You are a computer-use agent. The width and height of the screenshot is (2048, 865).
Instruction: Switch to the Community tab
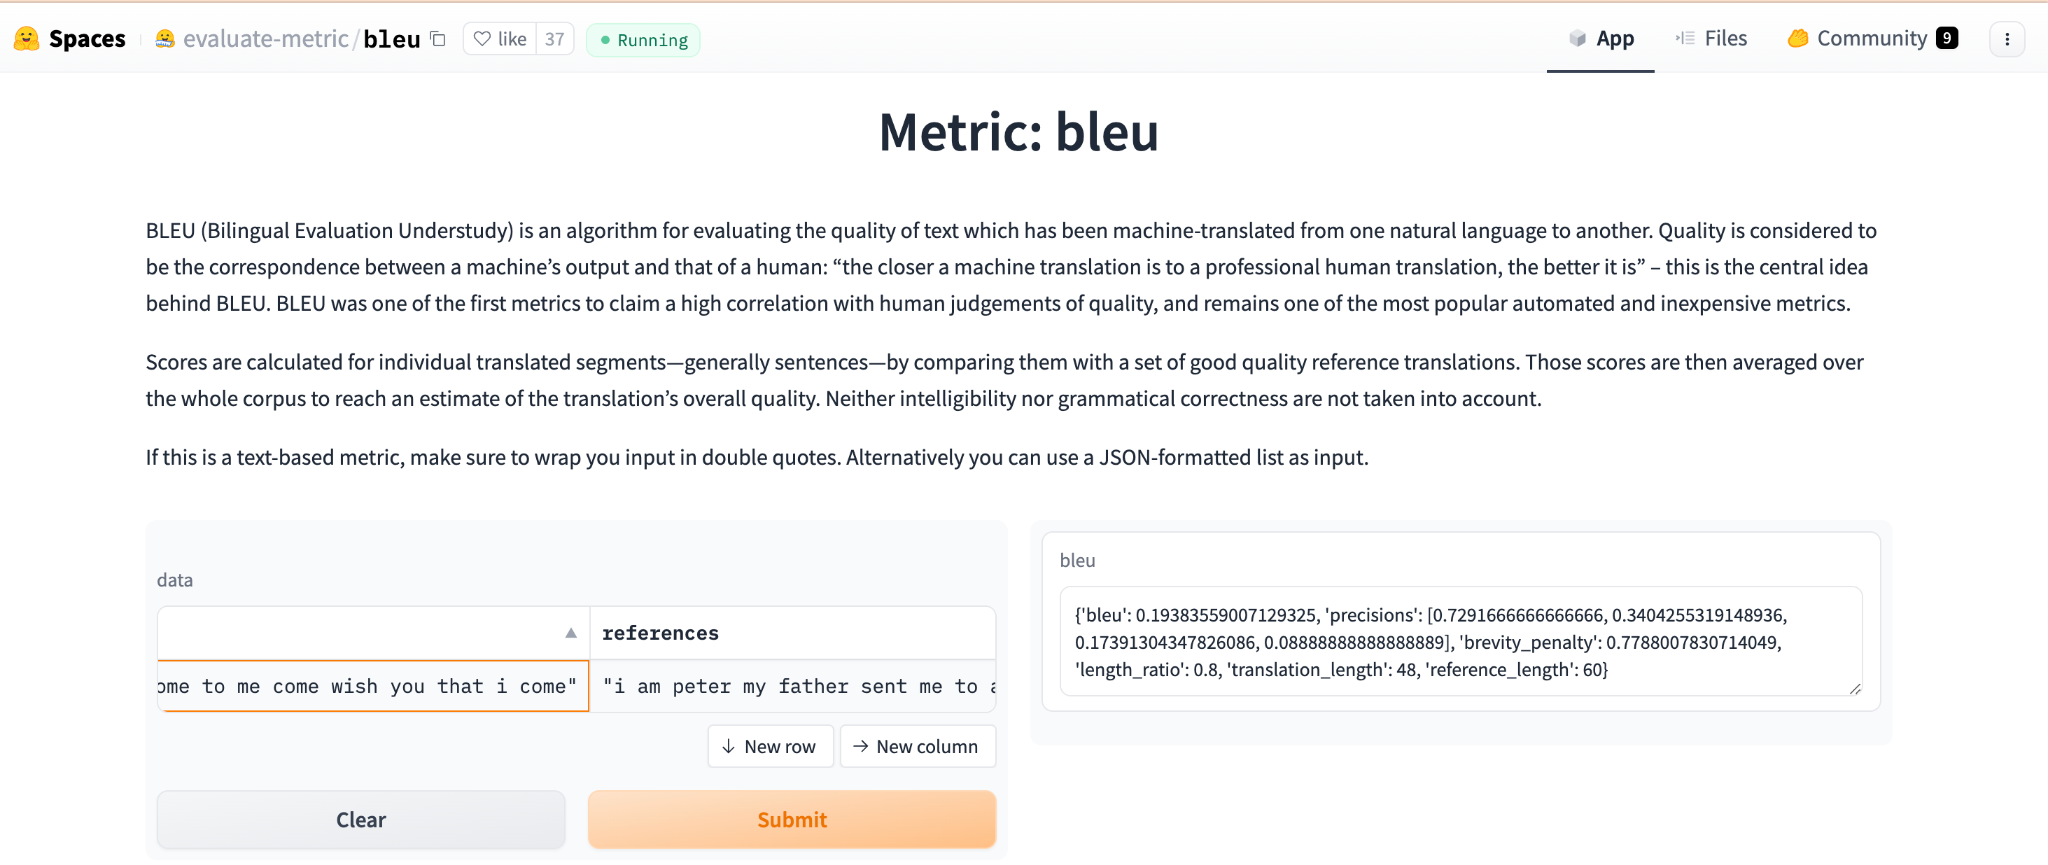coord(1873,39)
